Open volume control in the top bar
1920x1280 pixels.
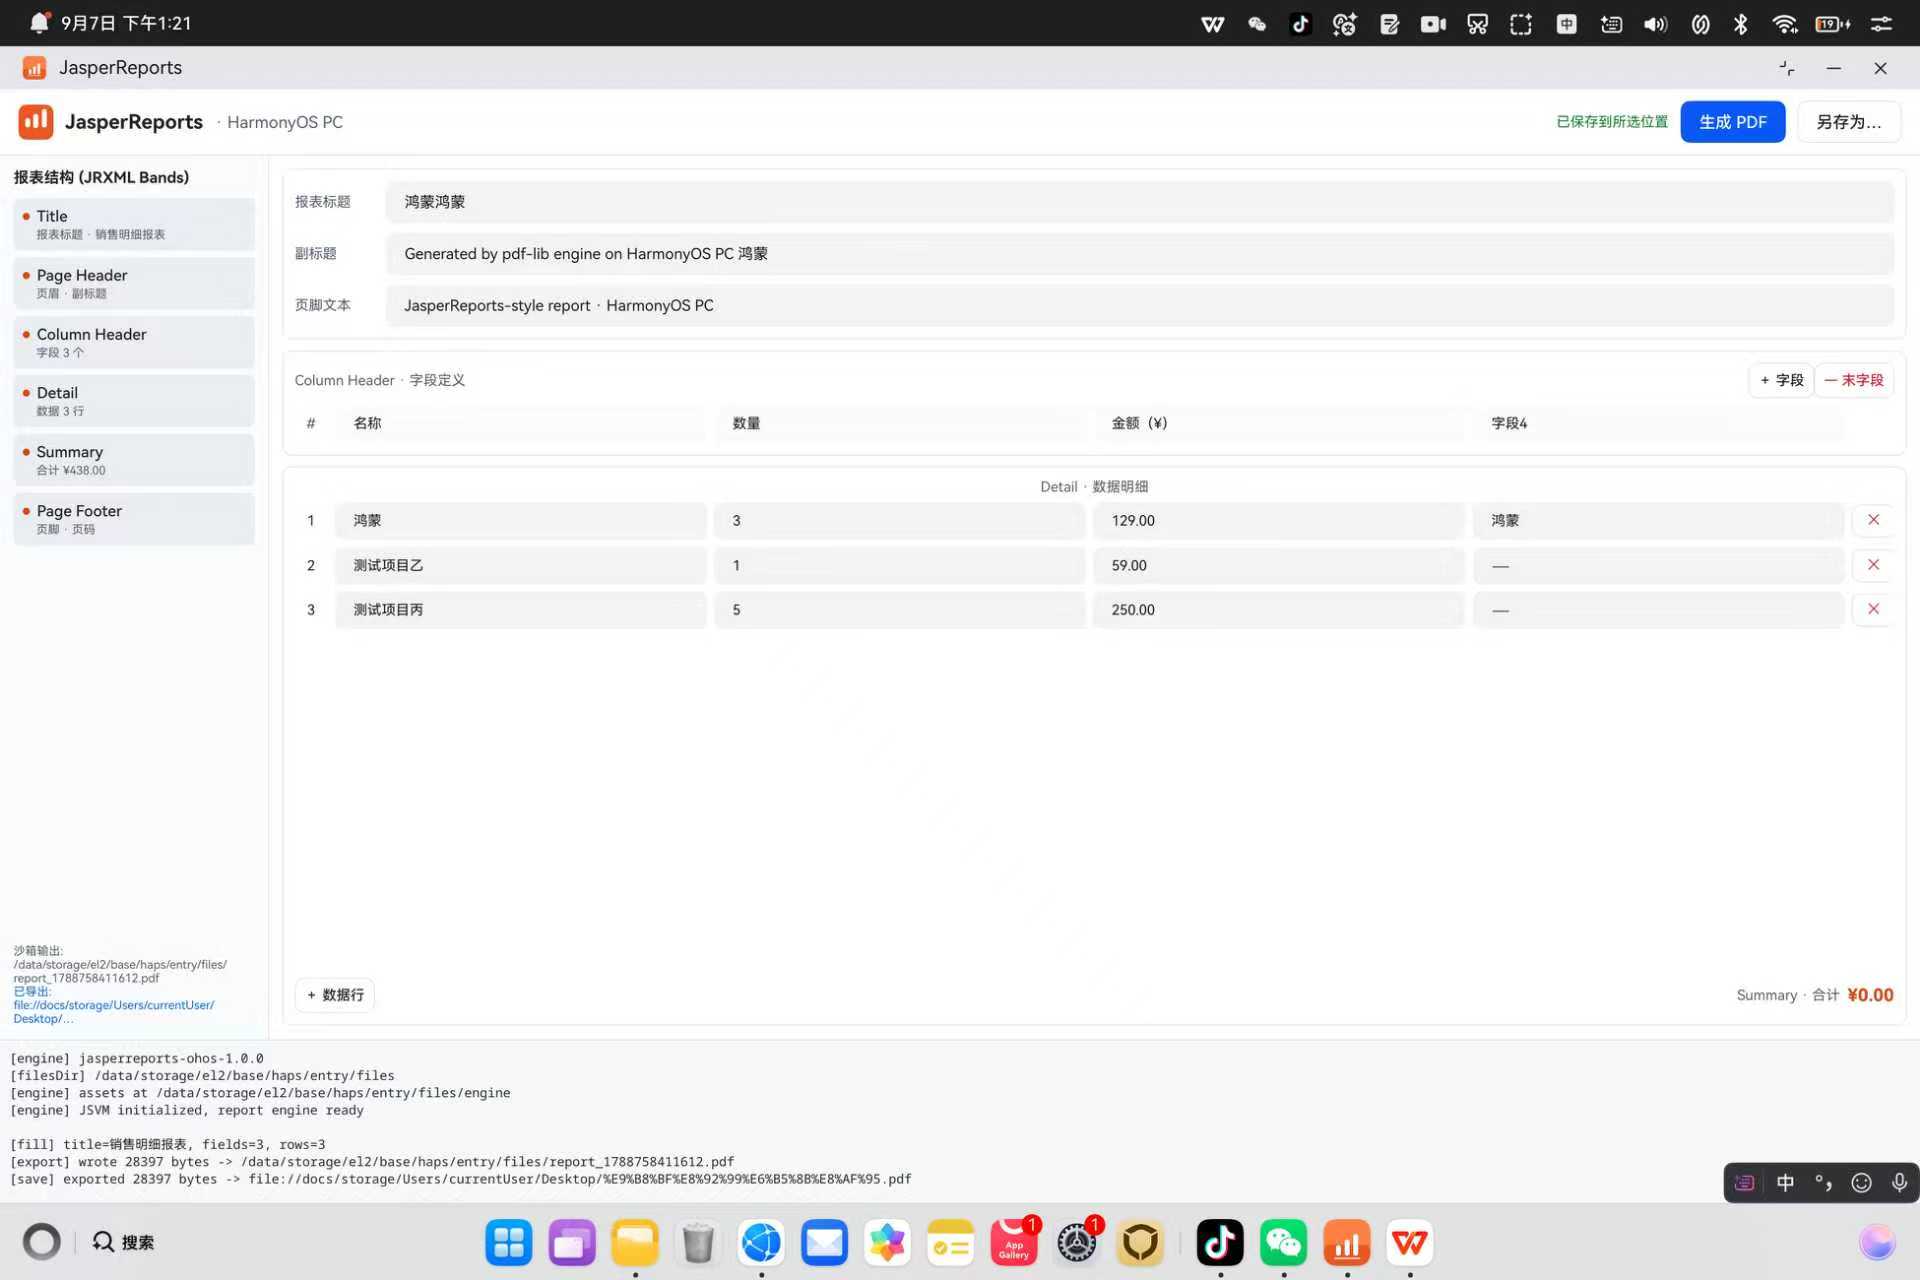[x=1655, y=24]
